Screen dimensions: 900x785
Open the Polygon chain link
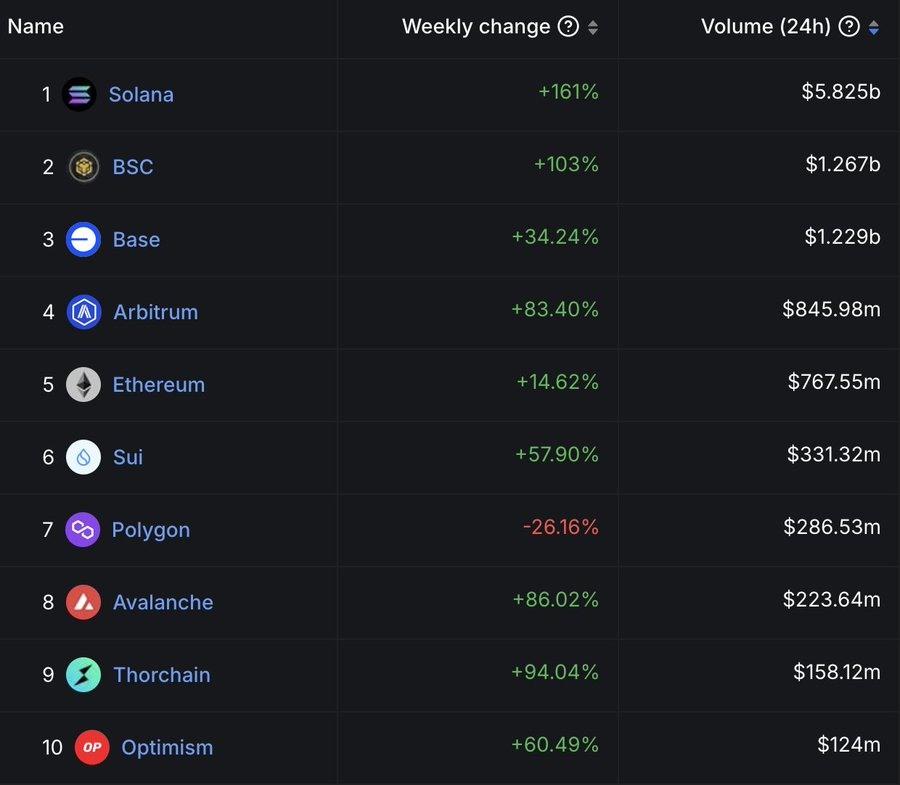coord(150,530)
